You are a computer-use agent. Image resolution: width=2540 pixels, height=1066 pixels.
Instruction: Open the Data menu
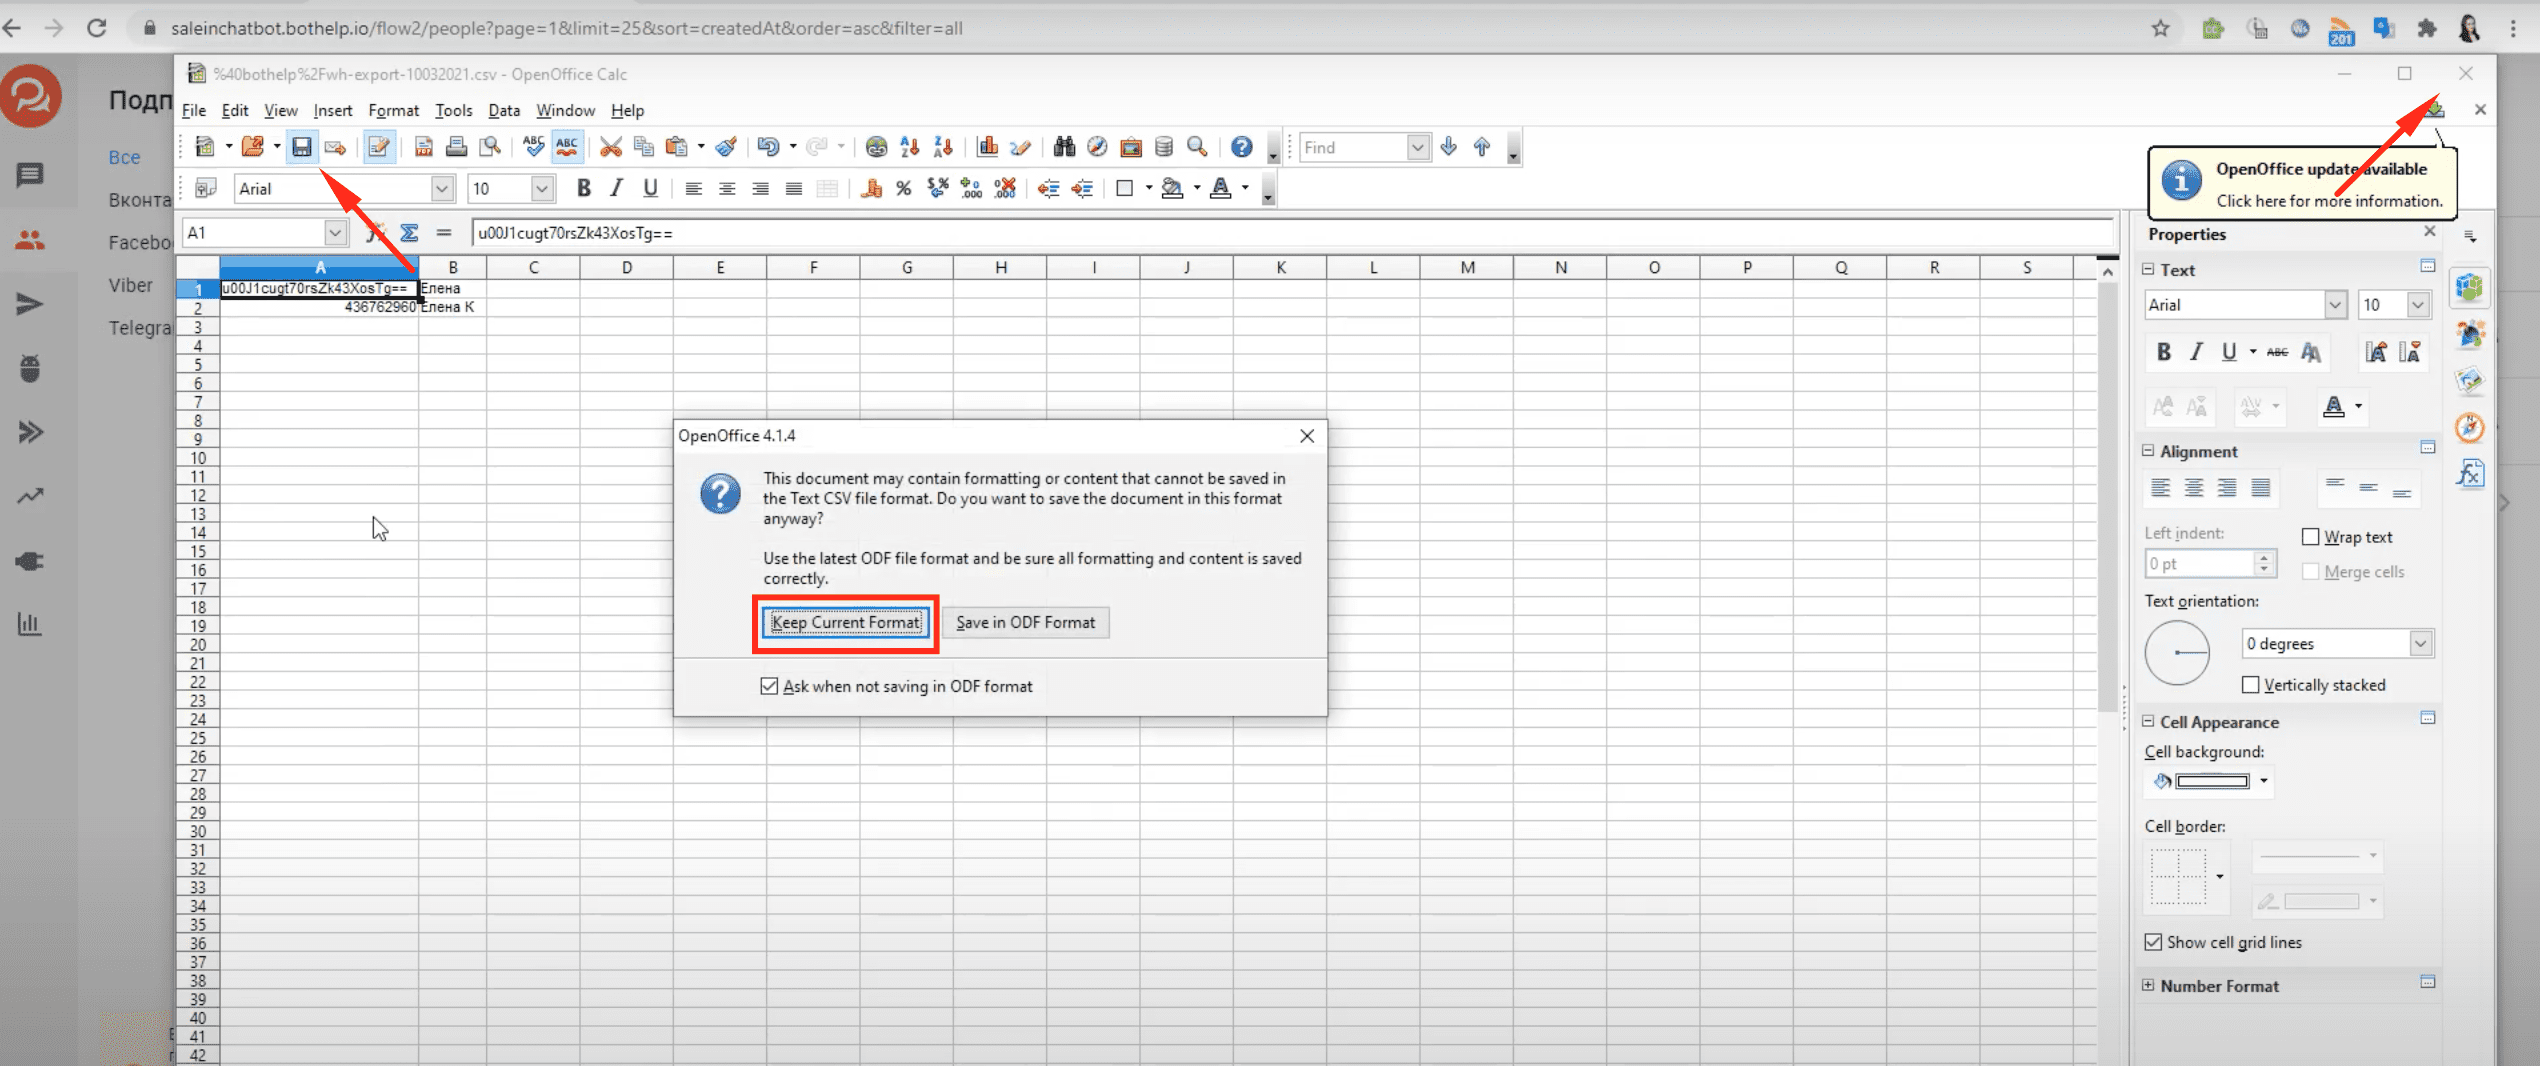(504, 110)
